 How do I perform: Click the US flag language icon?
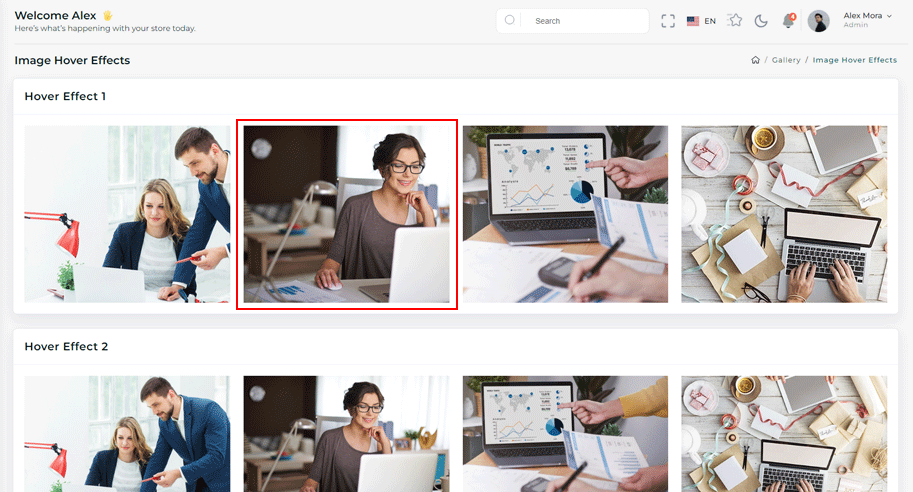(693, 21)
